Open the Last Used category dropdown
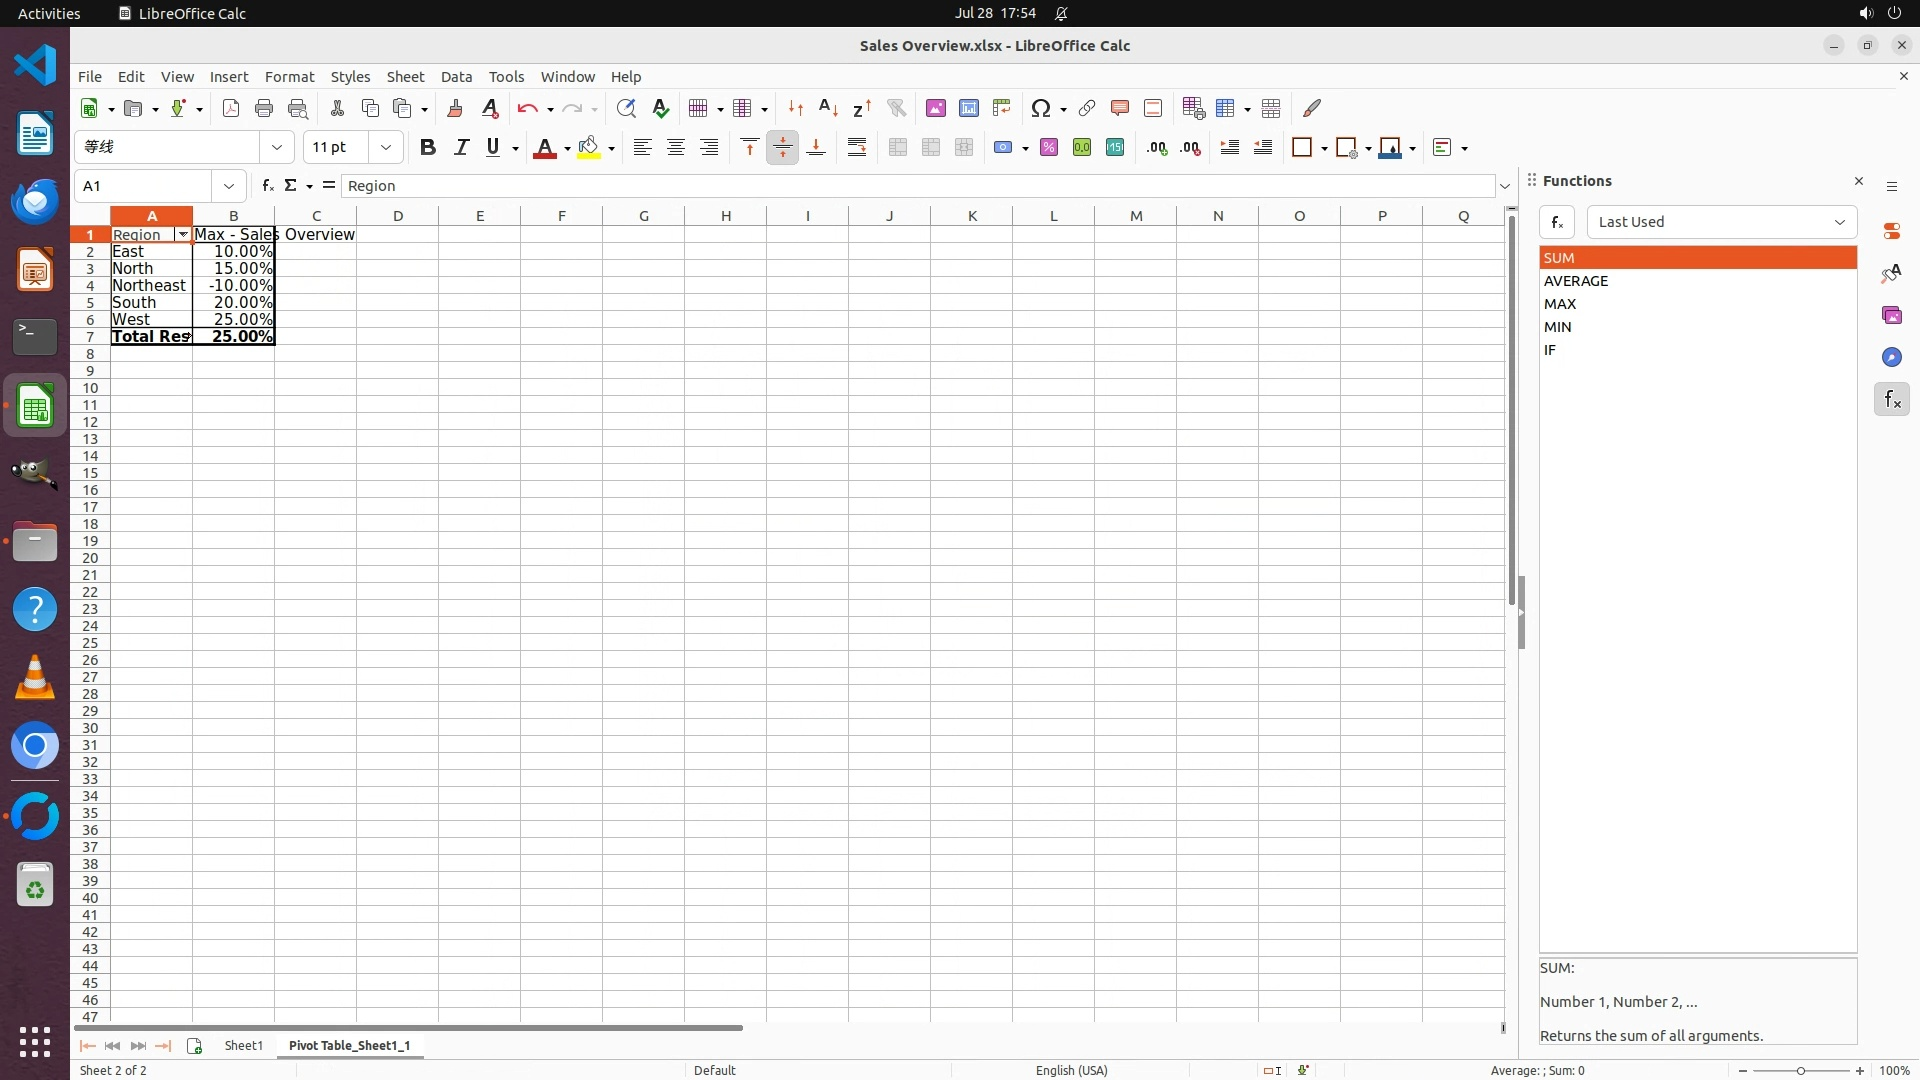 point(1721,222)
